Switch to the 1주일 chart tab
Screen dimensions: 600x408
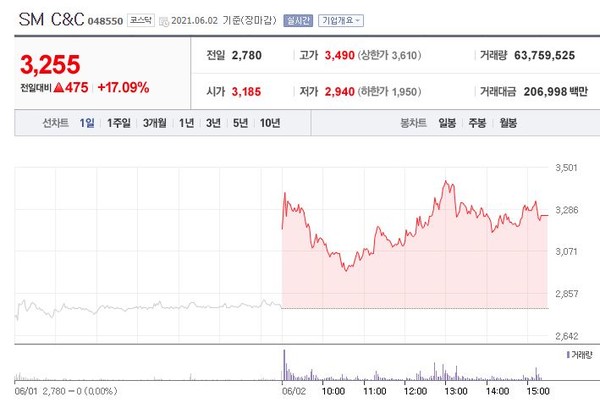click(x=118, y=123)
